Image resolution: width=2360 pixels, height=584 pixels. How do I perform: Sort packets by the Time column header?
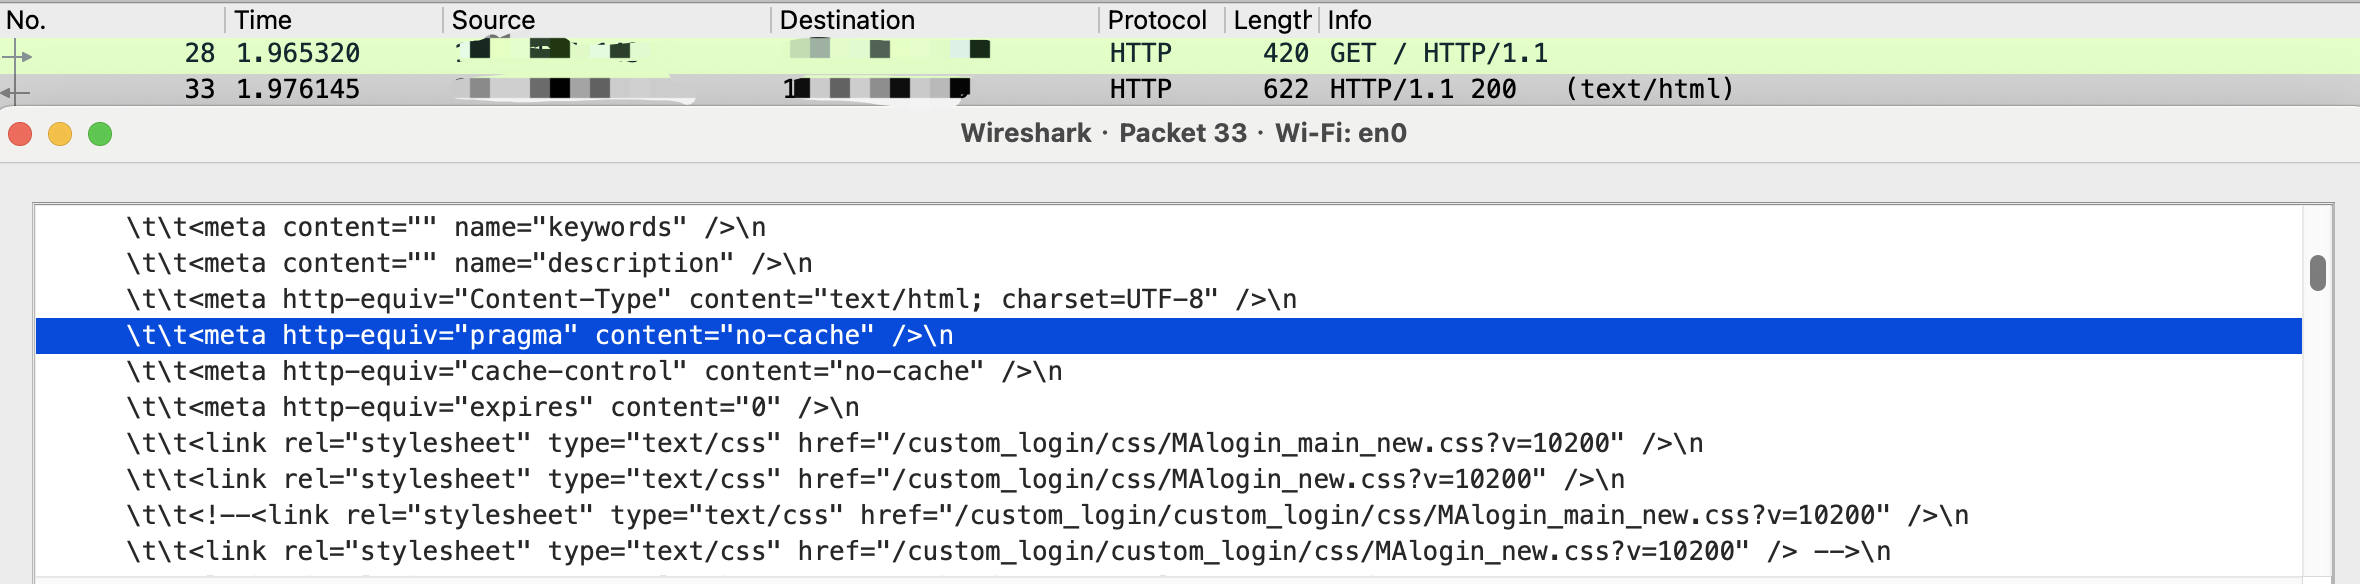pyautogui.click(x=263, y=20)
